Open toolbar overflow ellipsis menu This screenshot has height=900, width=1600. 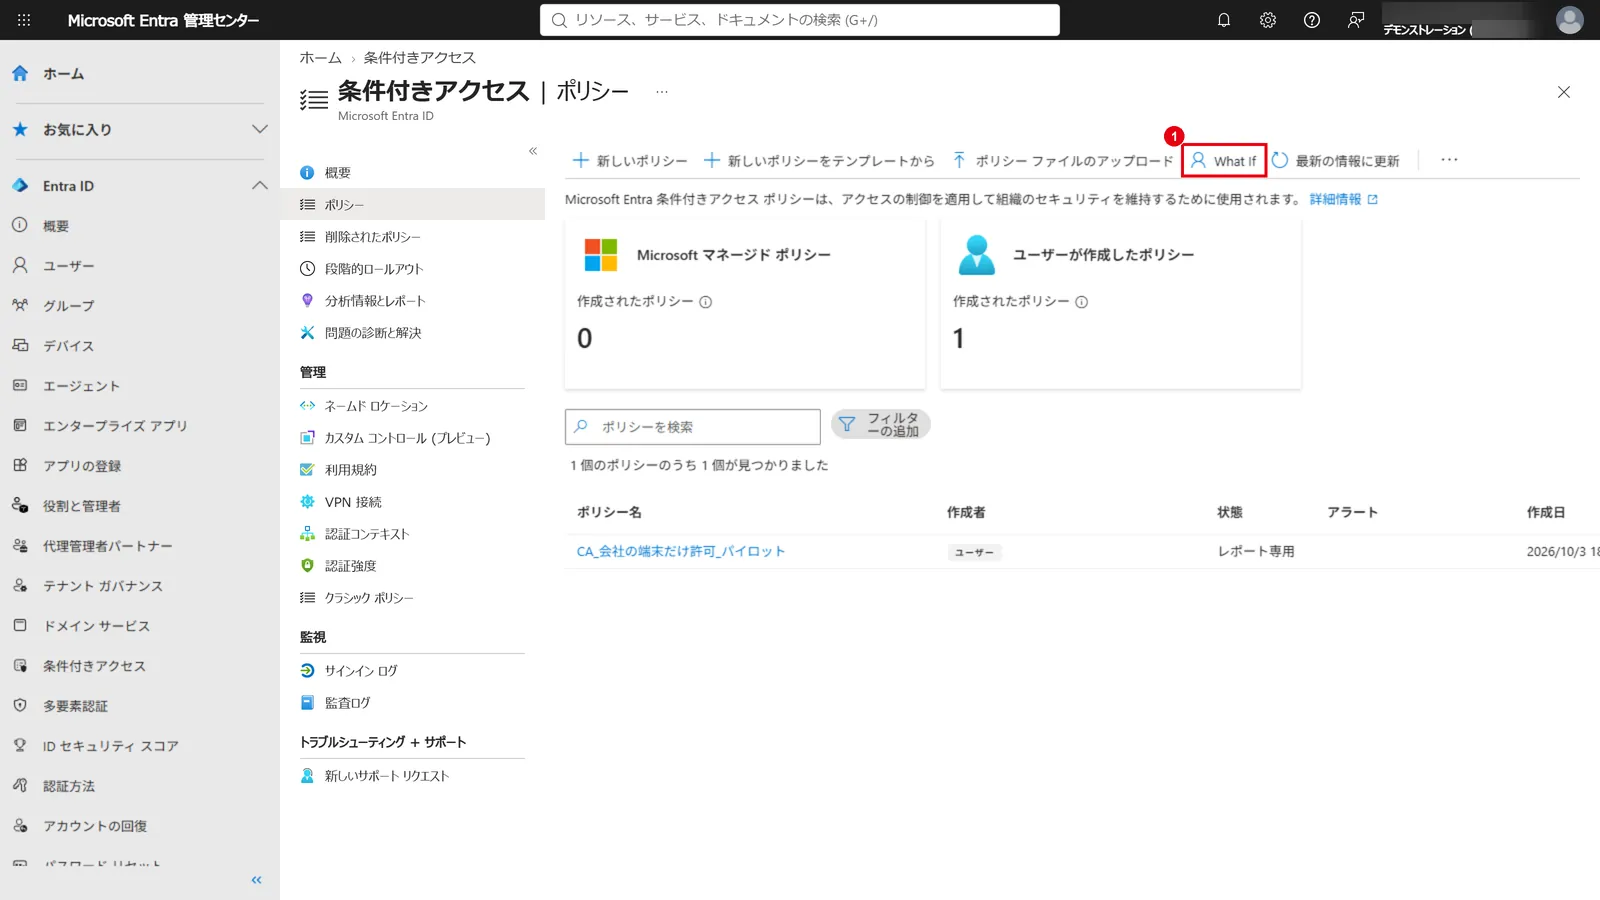pos(1449,160)
